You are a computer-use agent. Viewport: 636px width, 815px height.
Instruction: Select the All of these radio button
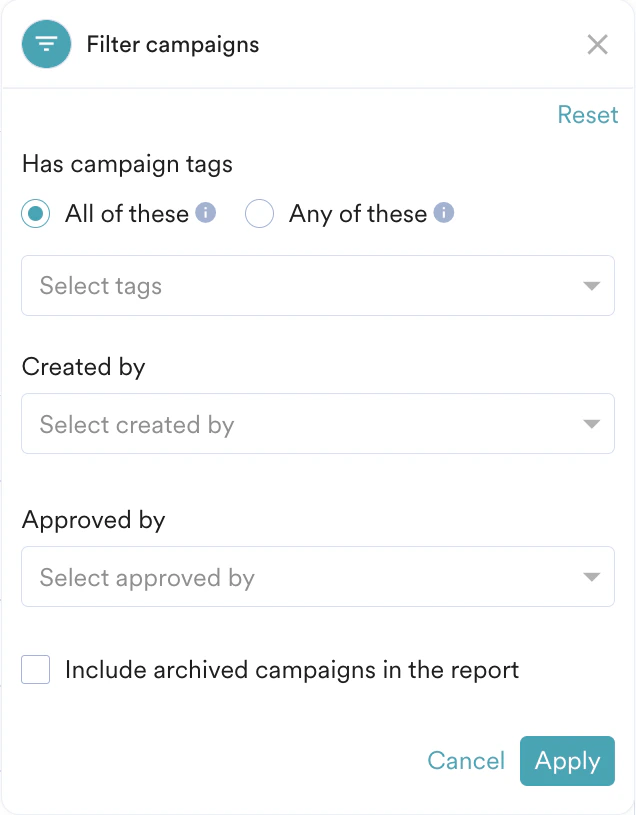click(35, 213)
